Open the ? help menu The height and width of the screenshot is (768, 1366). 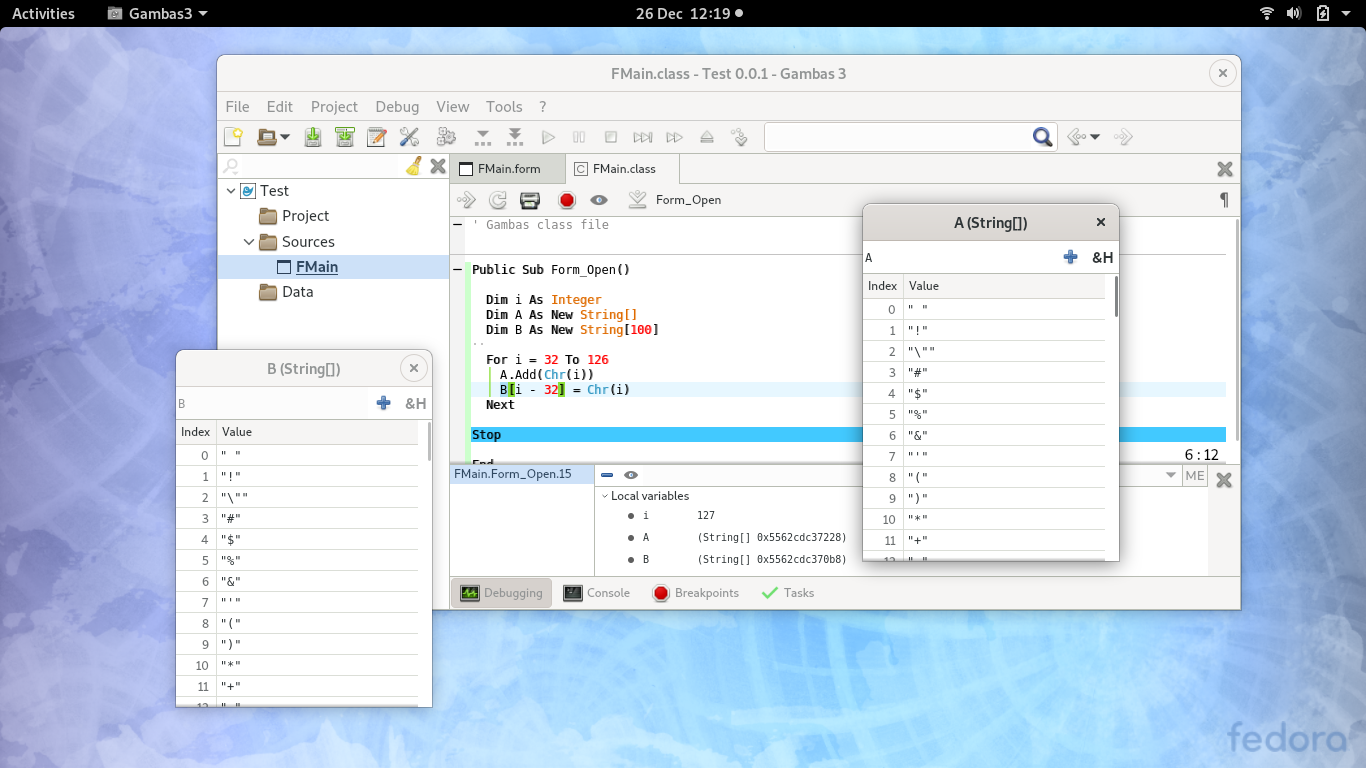543,107
